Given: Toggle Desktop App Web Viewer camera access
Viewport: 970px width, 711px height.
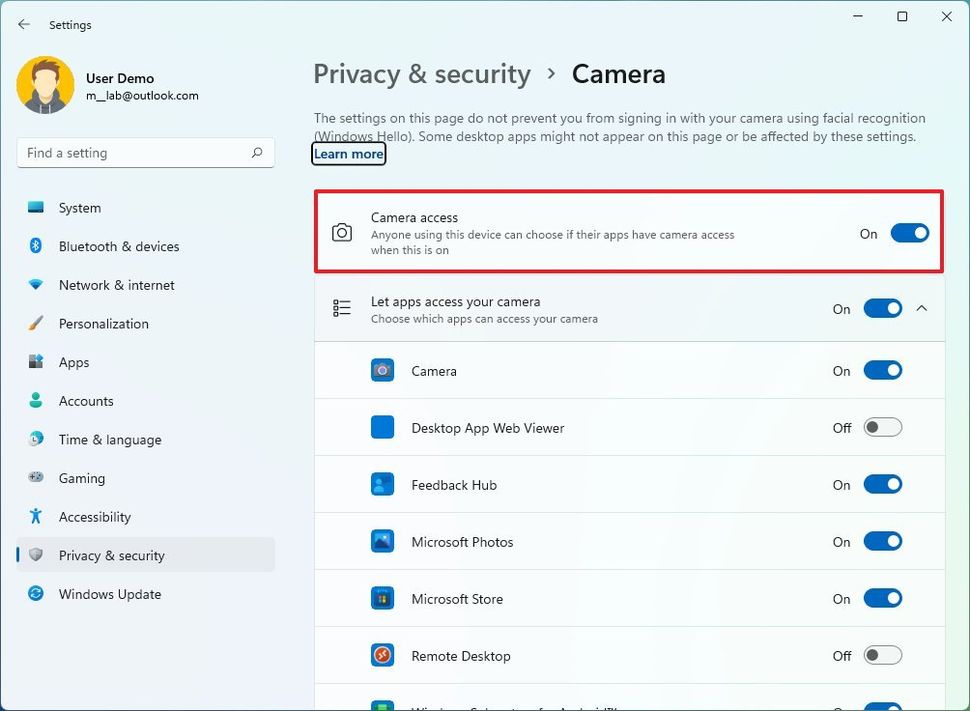Looking at the screenshot, I should coord(882,427).
